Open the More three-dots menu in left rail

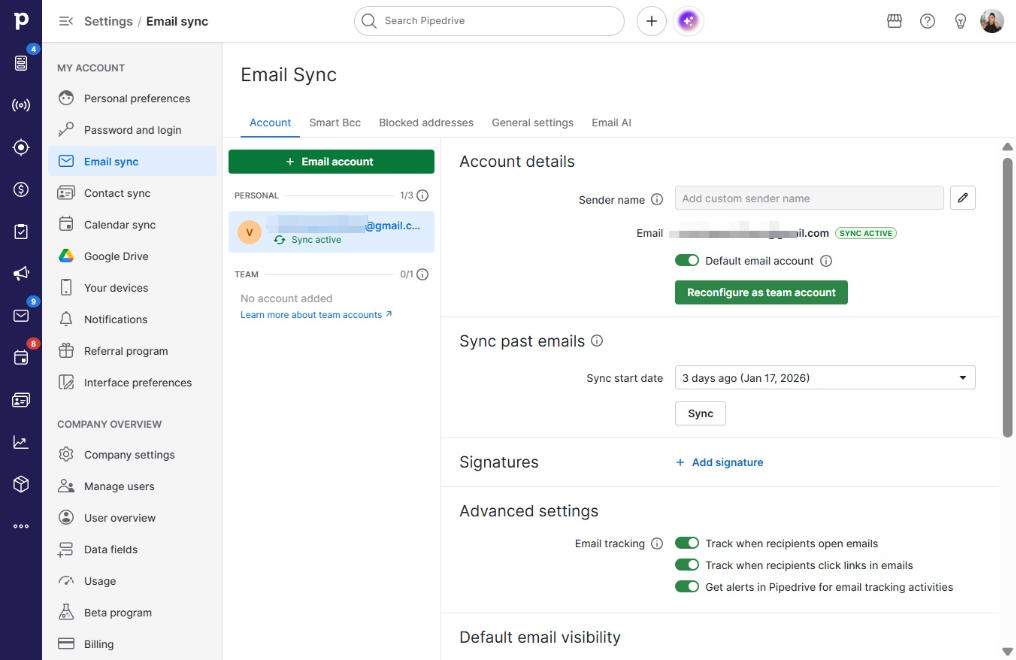21,526
